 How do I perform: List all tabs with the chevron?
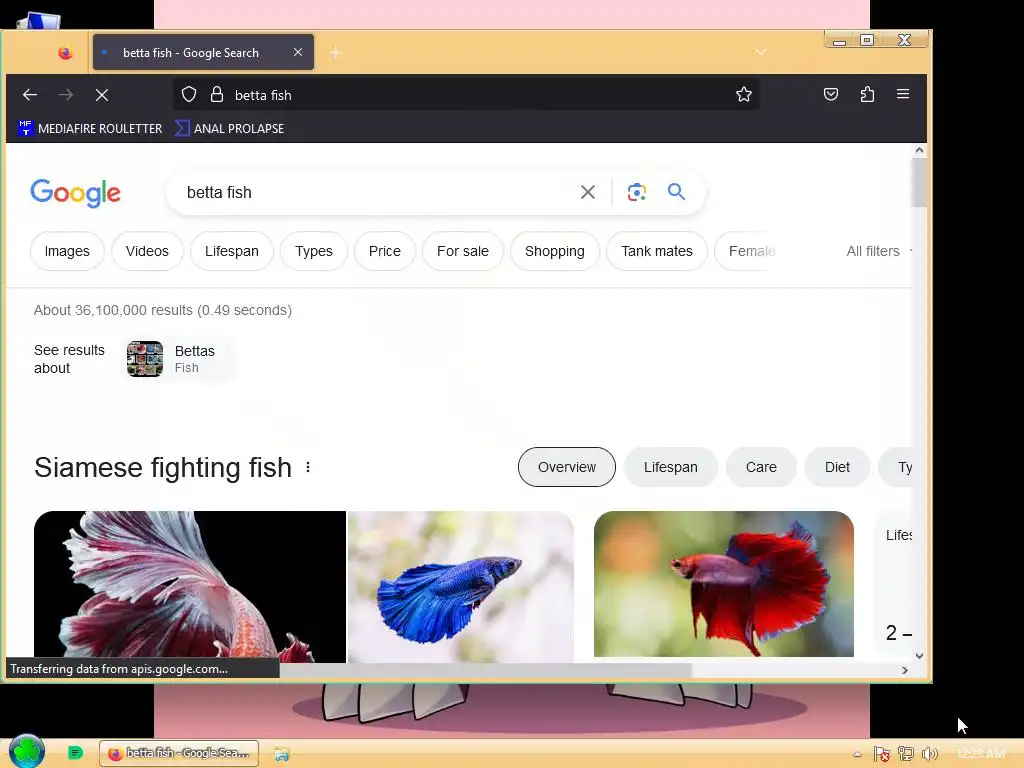click(x=761, y=52)
